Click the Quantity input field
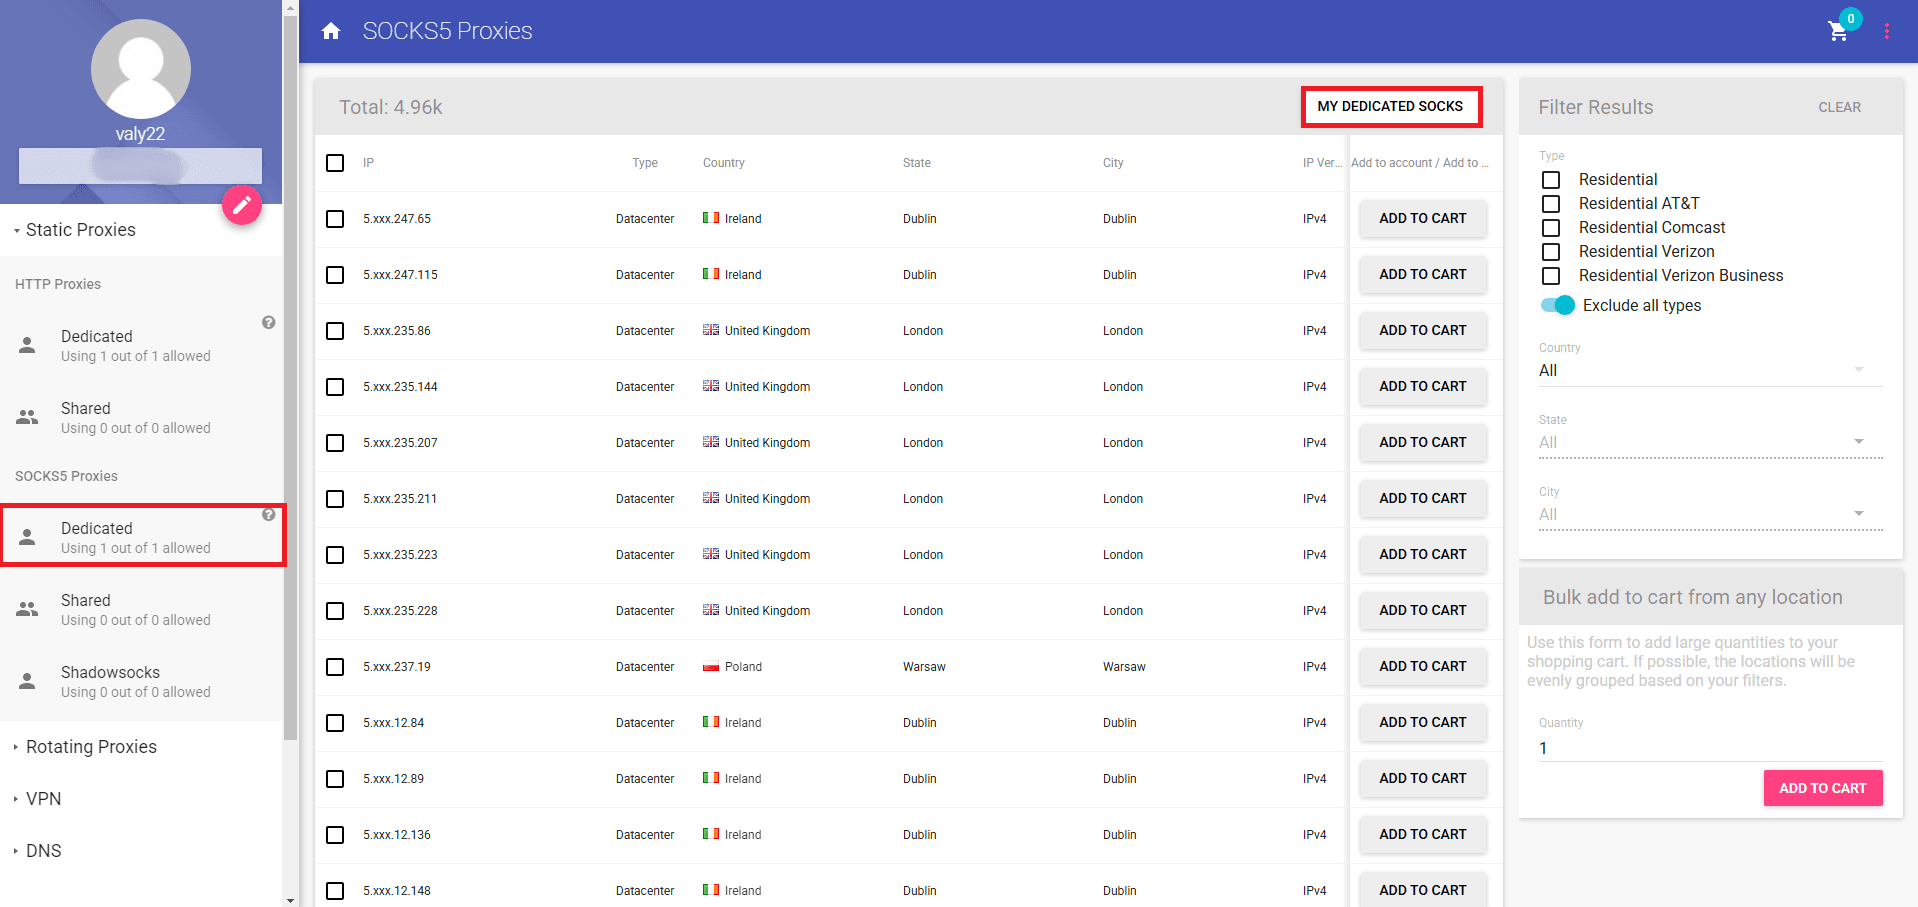1918x907 pixels. [x=1709, y=748]
